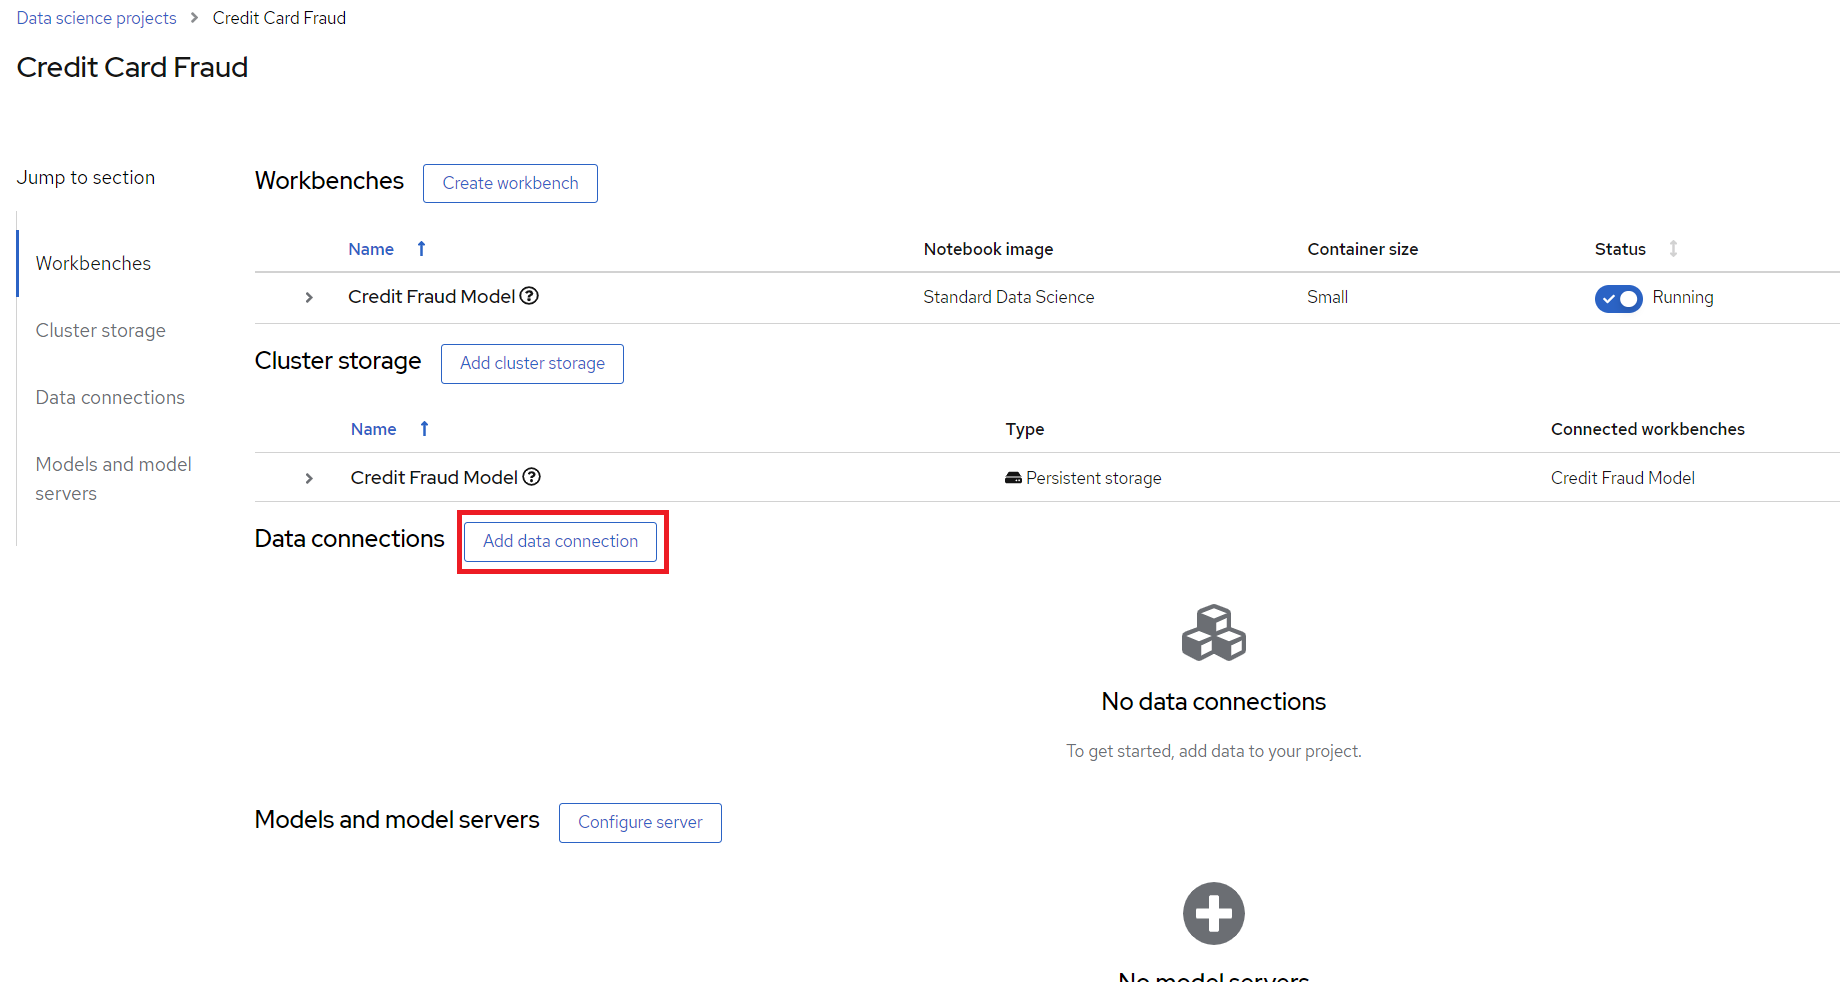
Task: Click Notebook image column header
Action: tap(988, 249)
